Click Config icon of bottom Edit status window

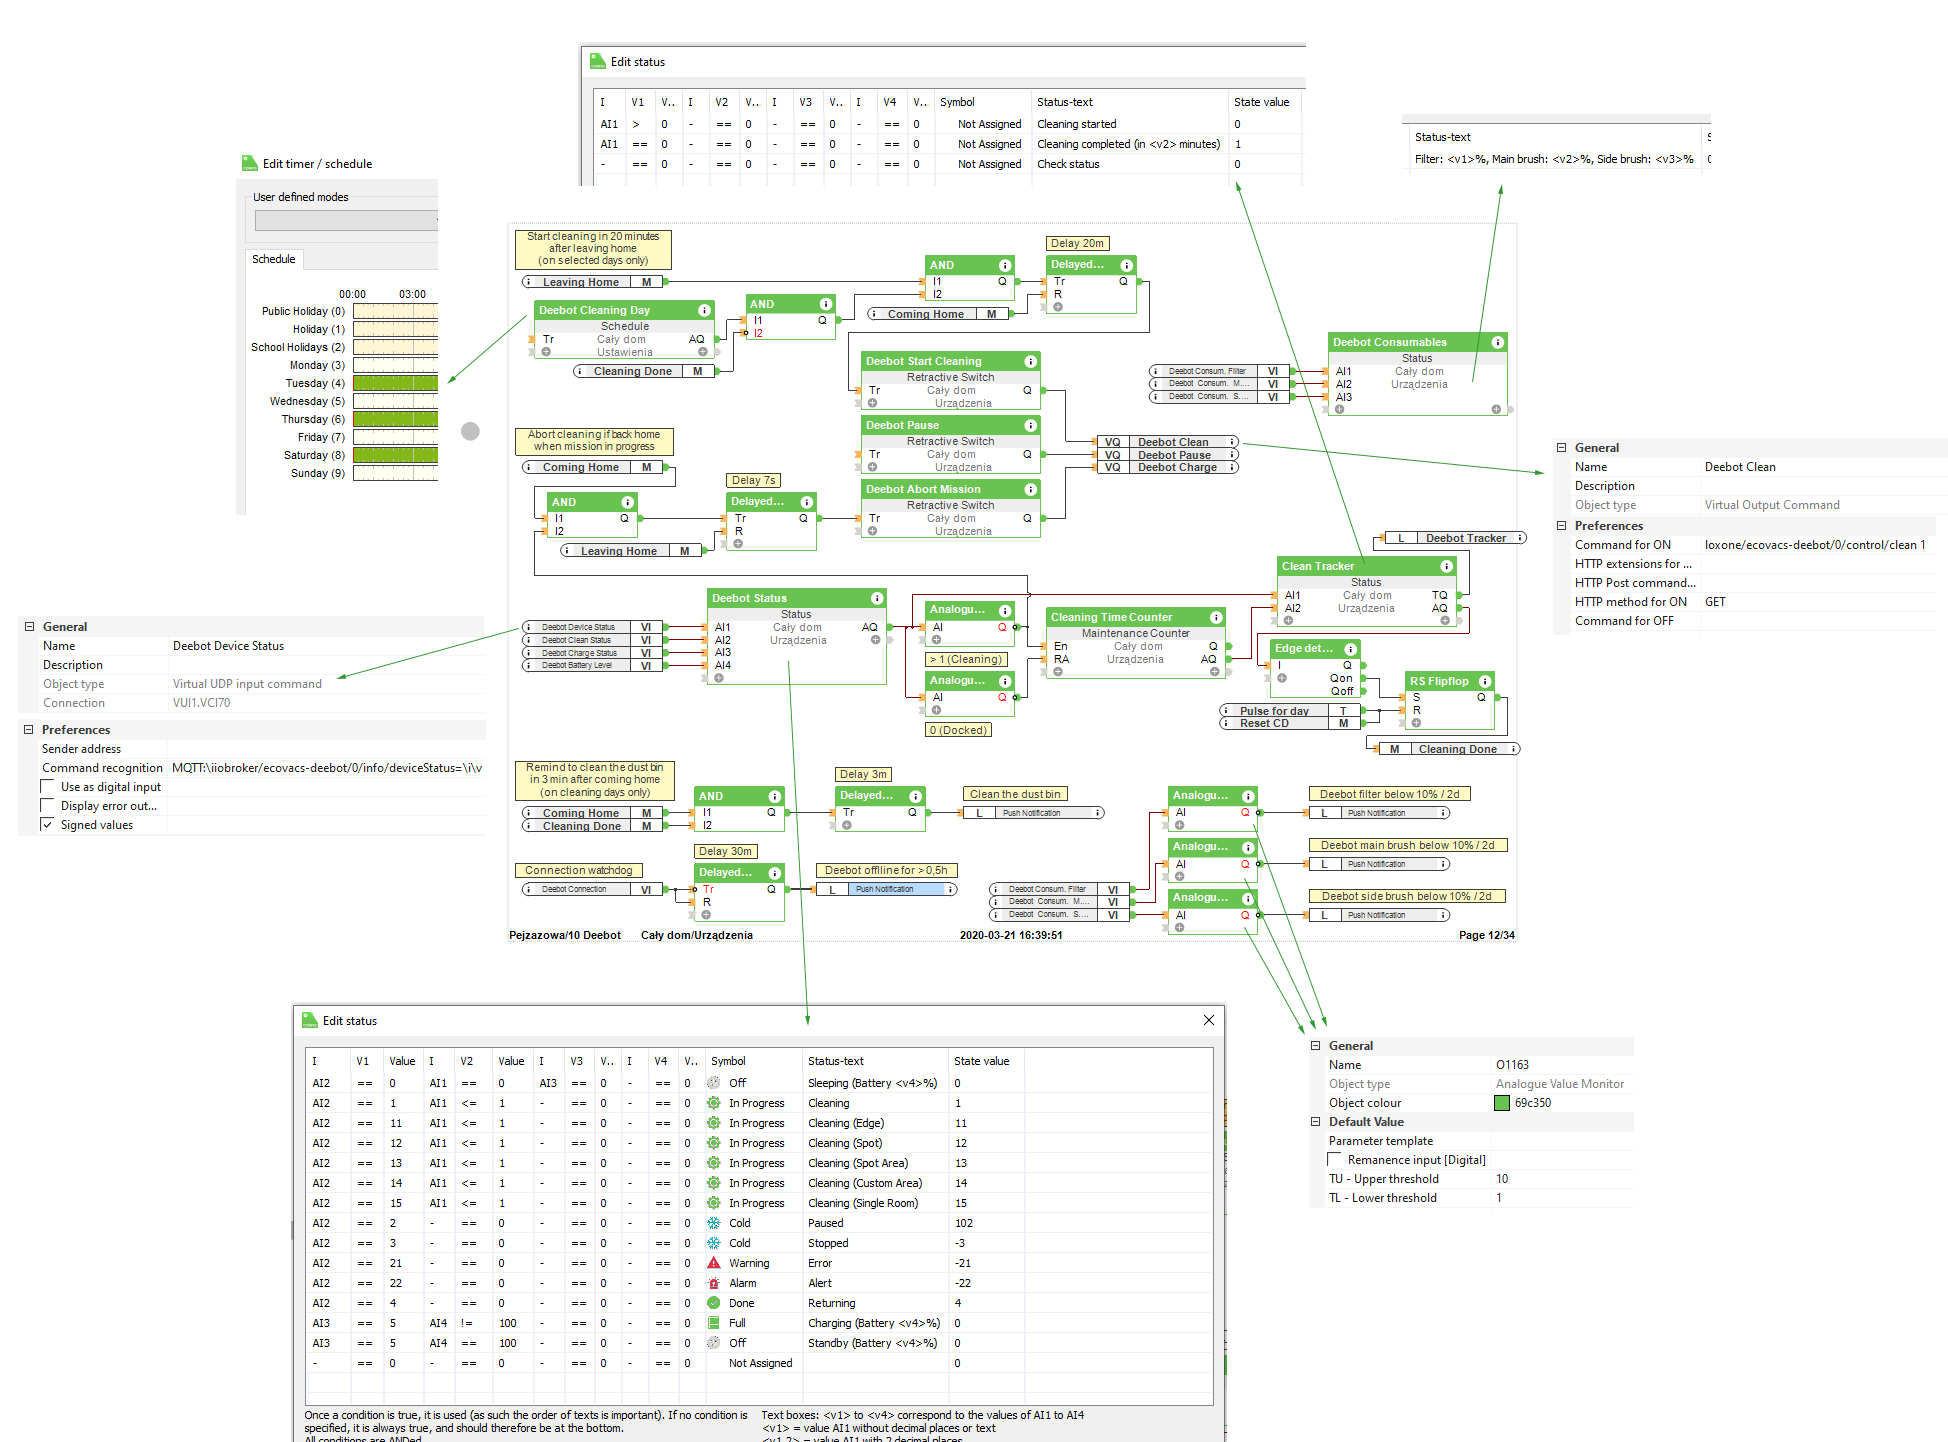click(310, 1020)
